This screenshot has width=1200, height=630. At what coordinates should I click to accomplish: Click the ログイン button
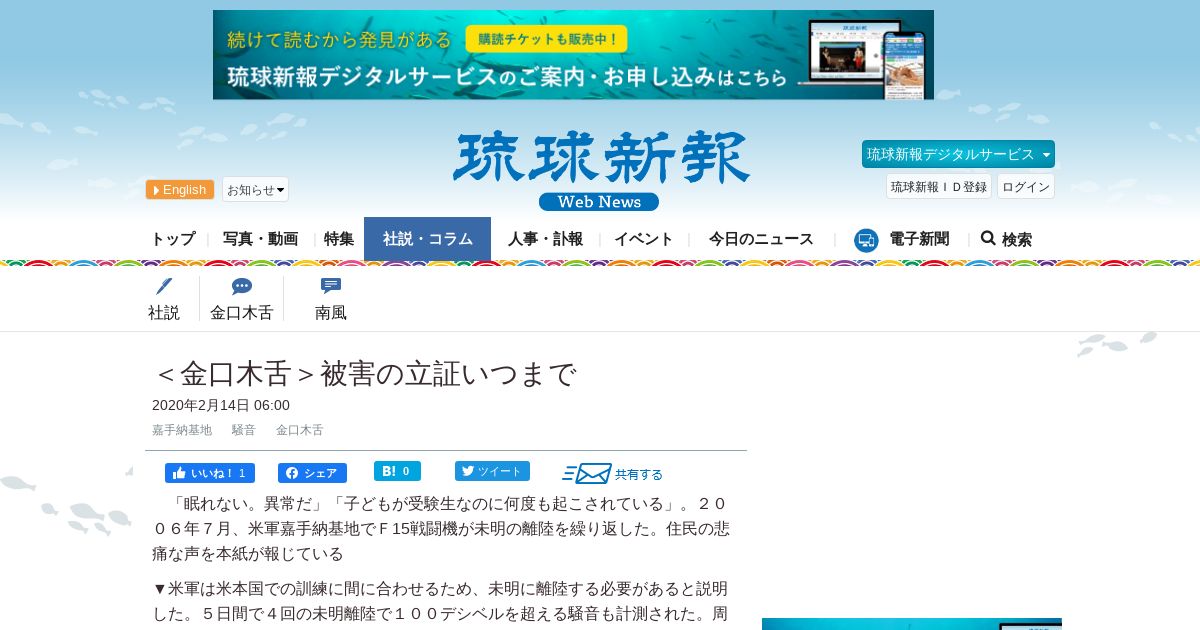coord(1026,186)
